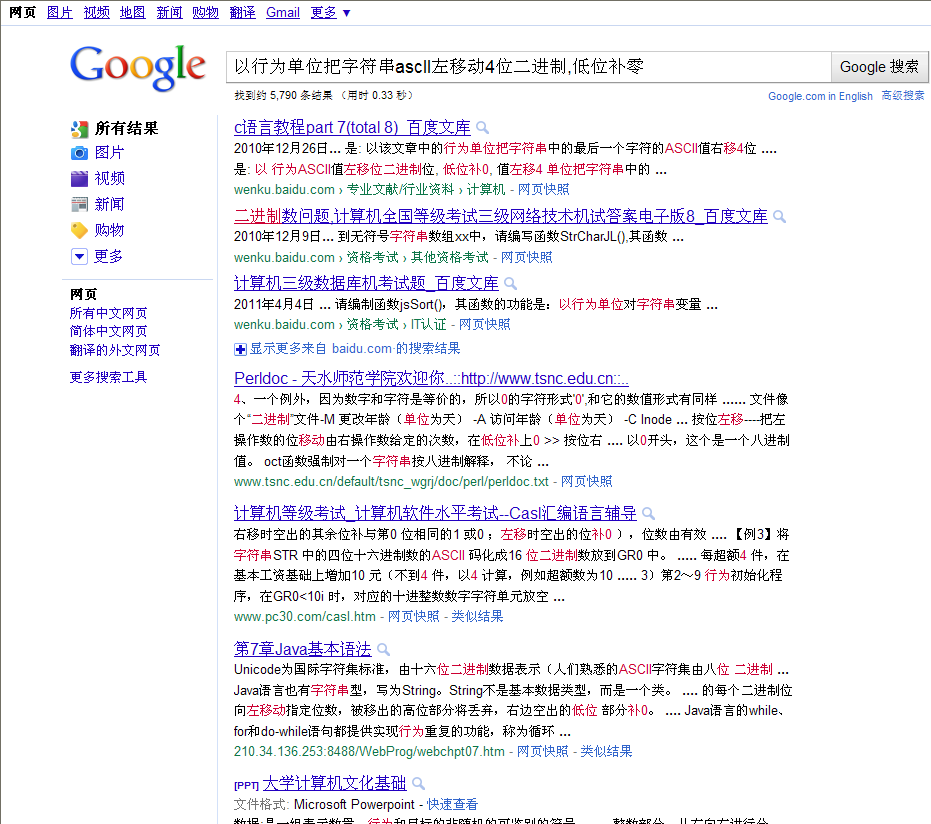Preview the 第7章Java基本语法 result magnifier
This screenshot has height=824, width=931.
tap(384, 649)
